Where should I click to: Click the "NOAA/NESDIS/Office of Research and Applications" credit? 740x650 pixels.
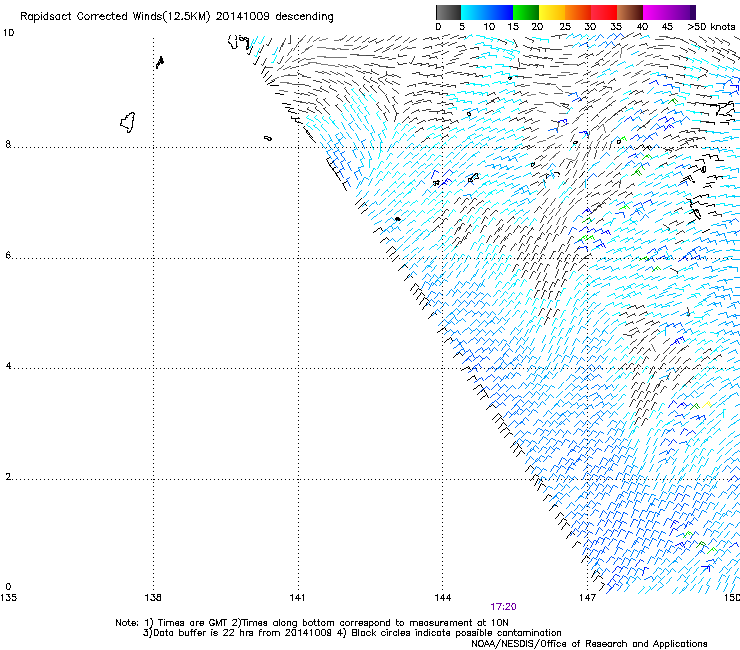click(589, 644)
